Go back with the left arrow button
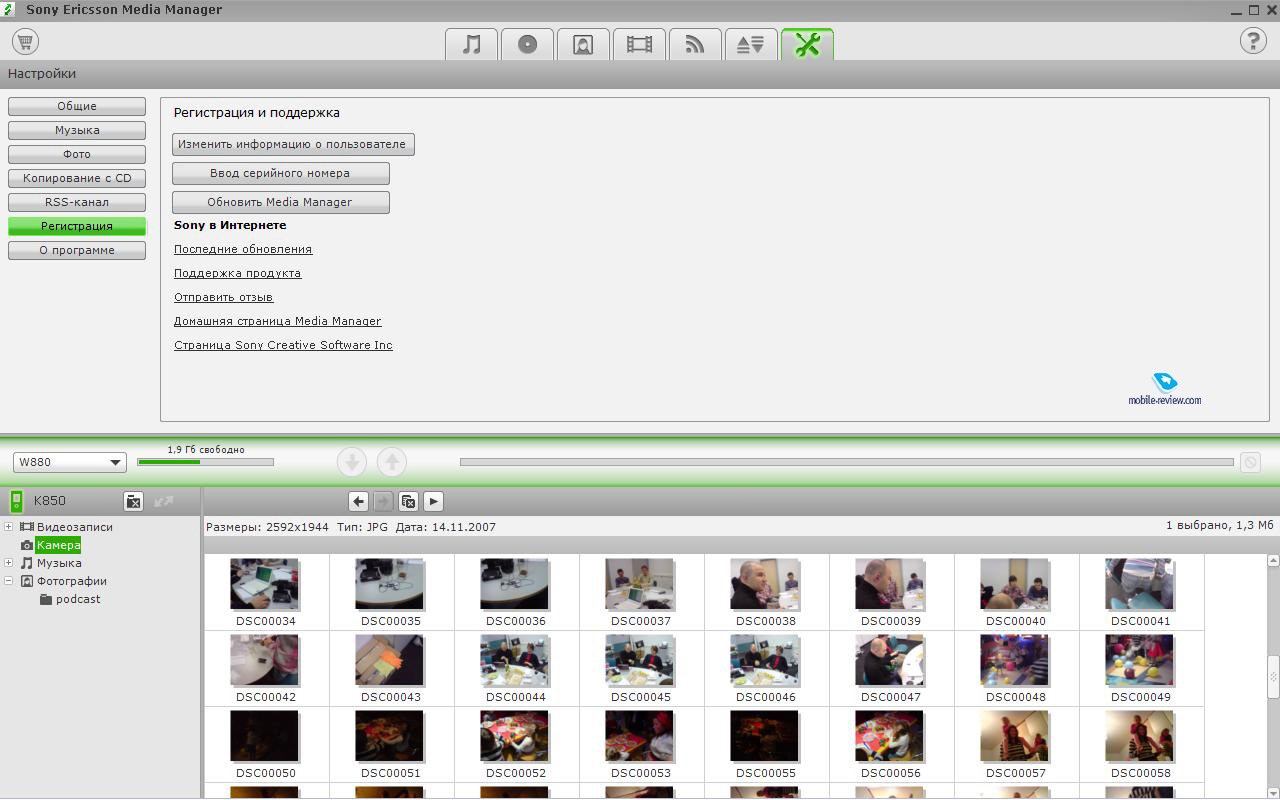Viewport: 1280px width, 800px height. point(358,501)
